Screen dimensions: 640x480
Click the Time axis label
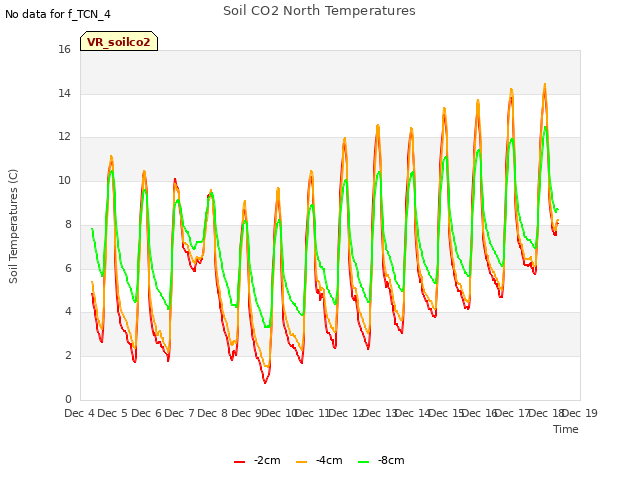point(566,429)
